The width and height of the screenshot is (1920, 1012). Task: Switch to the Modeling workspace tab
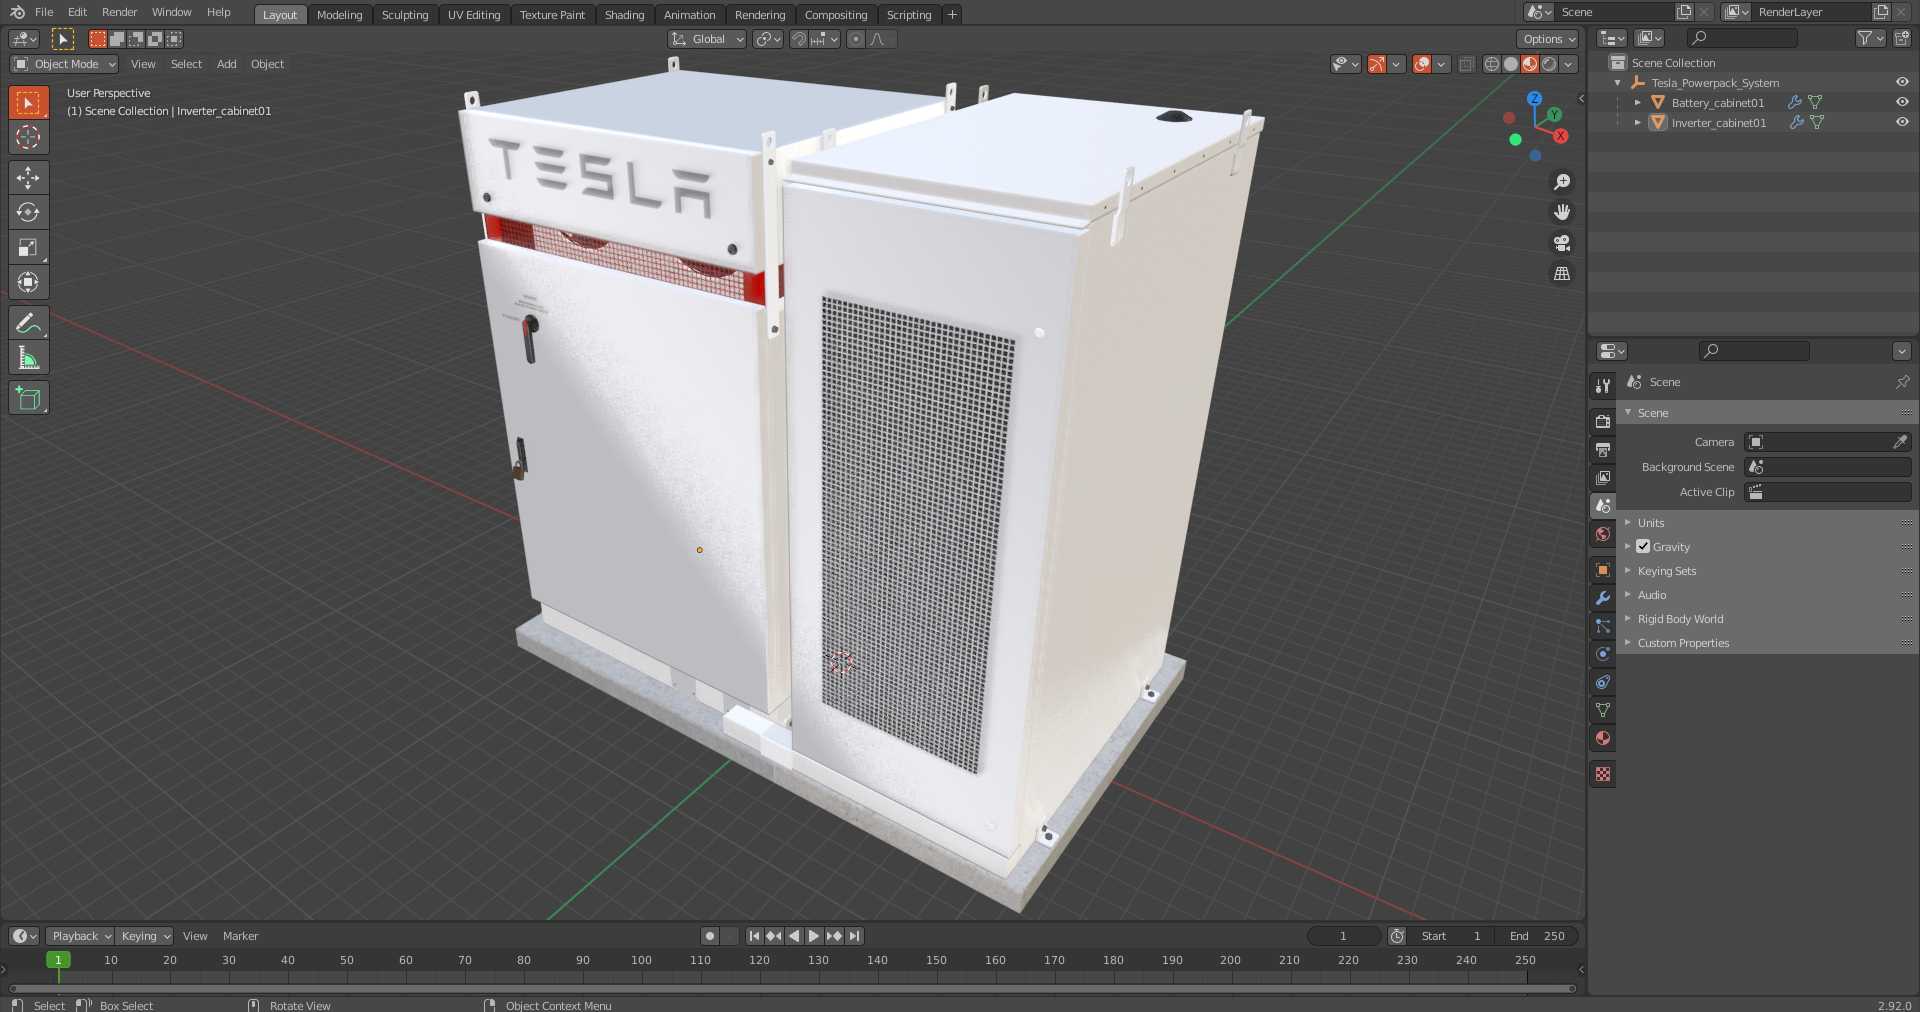coord(339,15)
